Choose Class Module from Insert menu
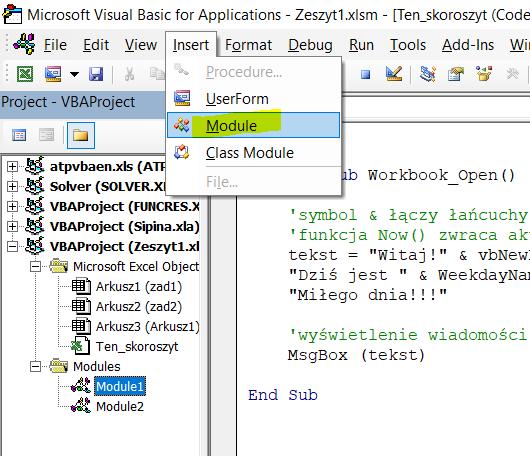Screen dimensions: 530x456 [x=253, y=153]
